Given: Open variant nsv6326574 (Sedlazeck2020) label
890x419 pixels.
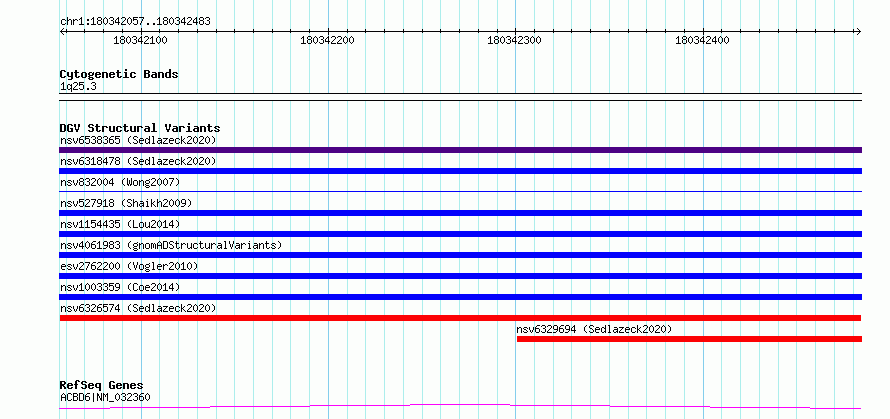Looking at the screenshot, I should click(x=138, y=308).
